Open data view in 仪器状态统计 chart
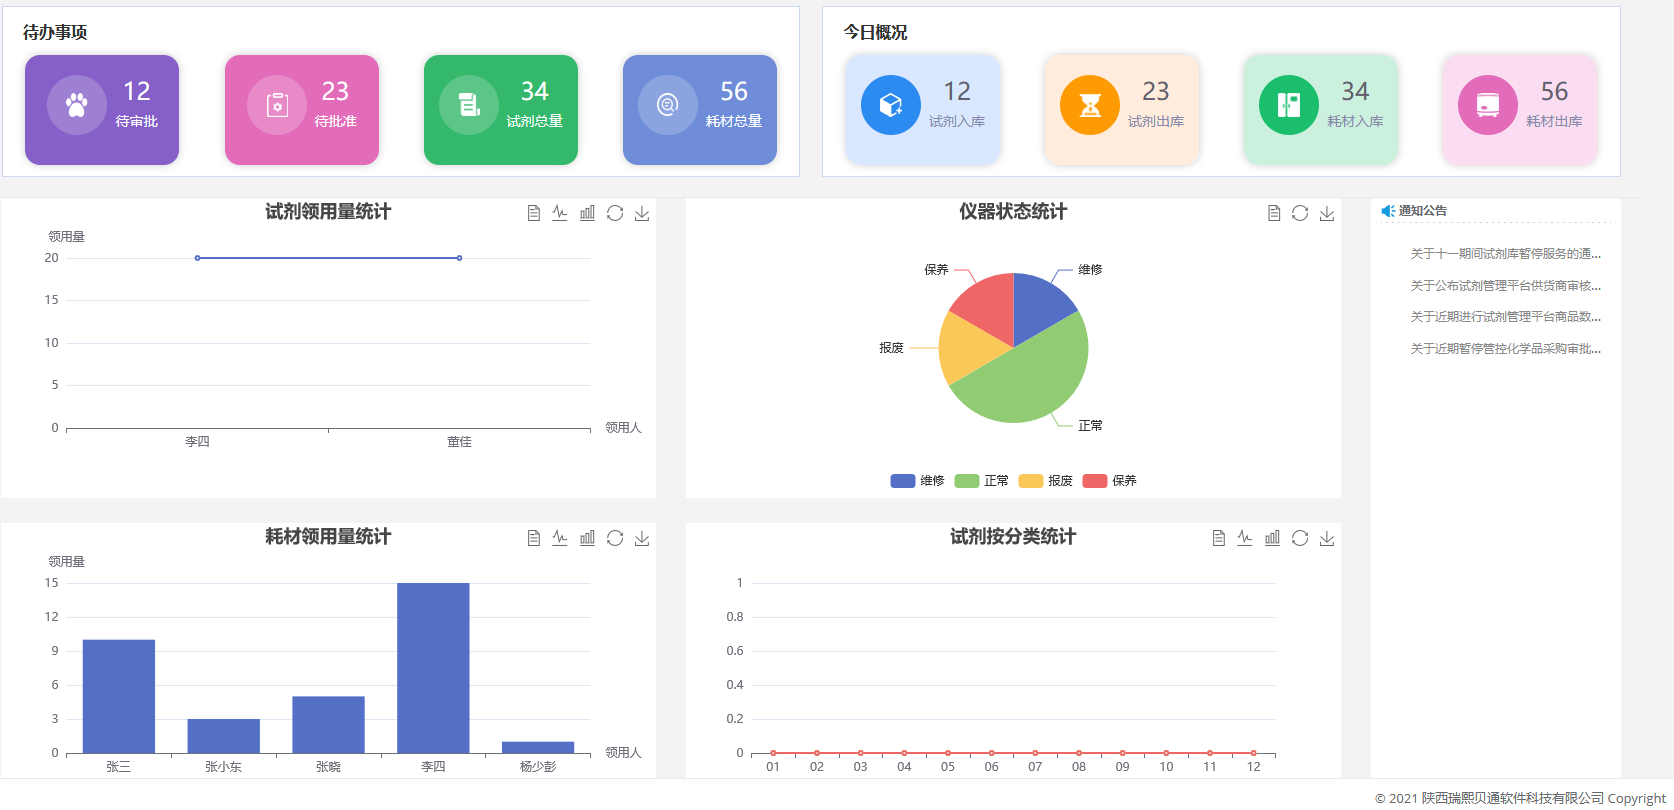The width and height of the screenshot is (1674, 810). click(1274, 213)
